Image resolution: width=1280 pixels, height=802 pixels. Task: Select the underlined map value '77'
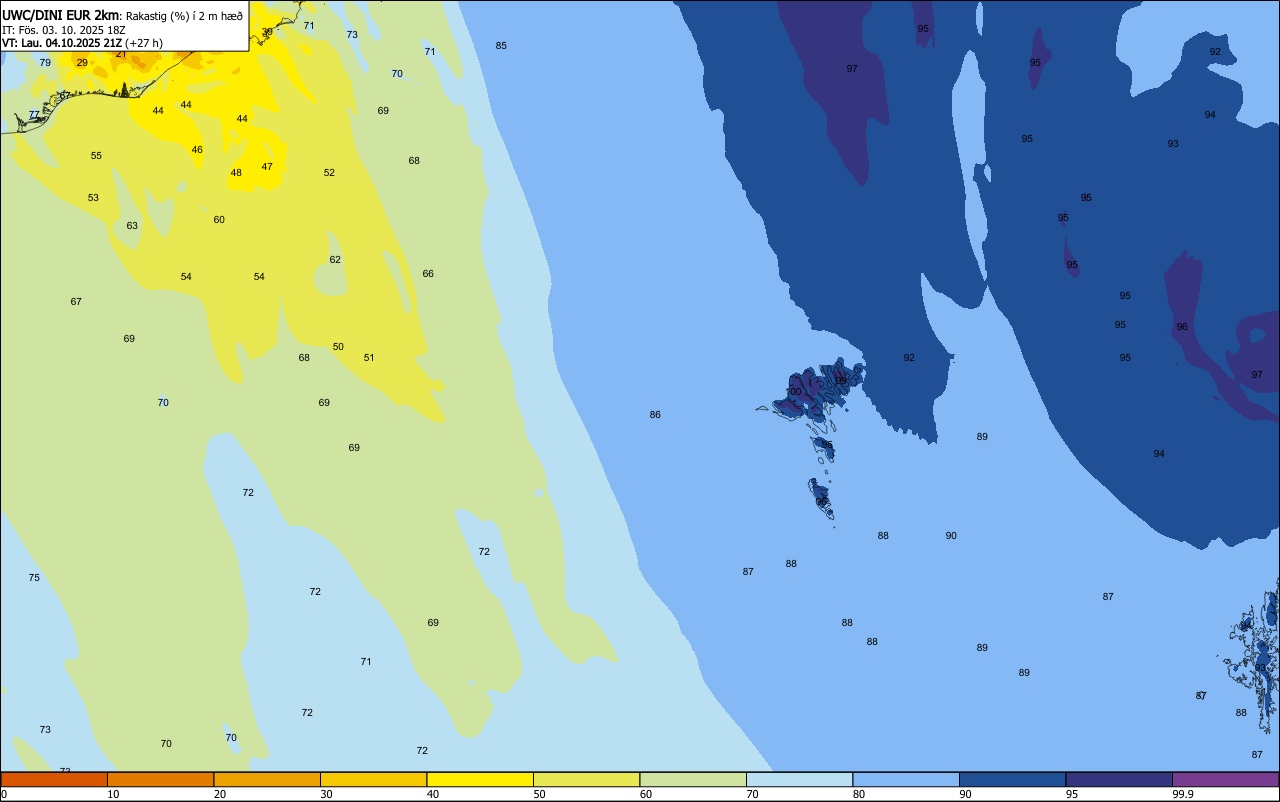[34, 115]
